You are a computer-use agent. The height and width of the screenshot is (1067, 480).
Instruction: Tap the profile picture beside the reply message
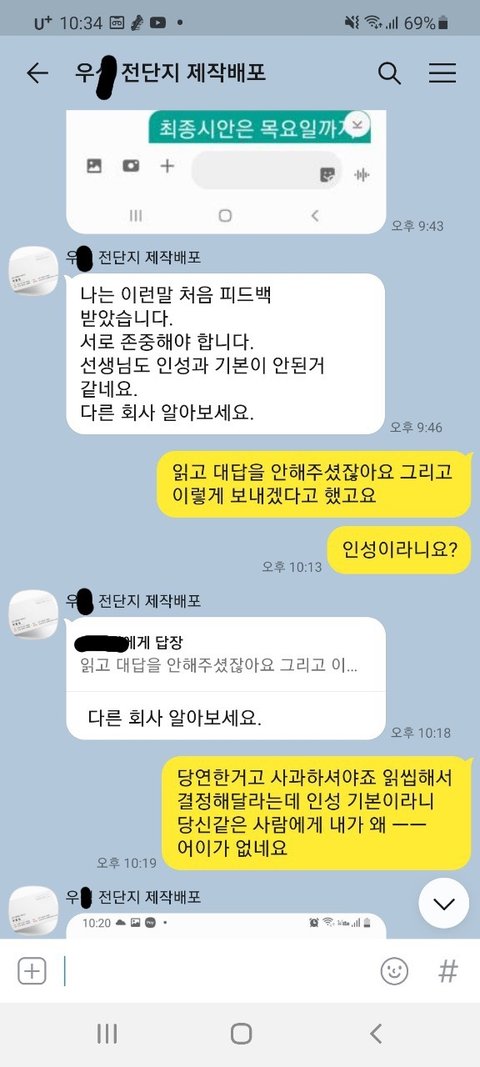pyautogui.click(x=33, y=615)
